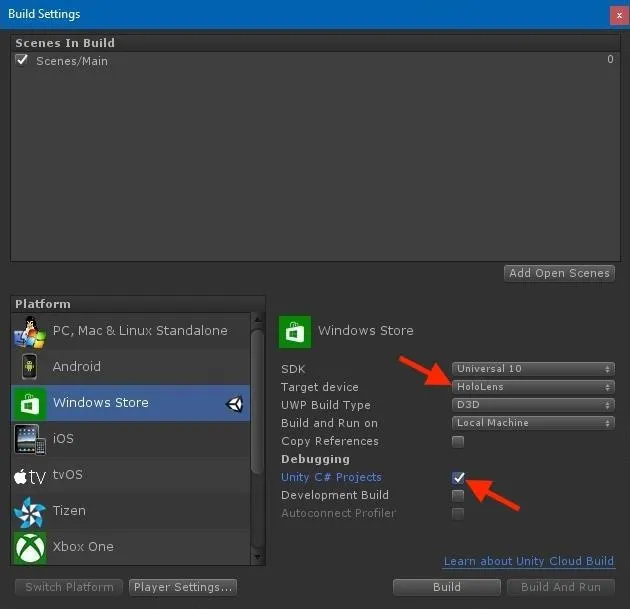The image size is (630, 609).
Task: Select the Xbox One platform row
Action: [131, 547]
